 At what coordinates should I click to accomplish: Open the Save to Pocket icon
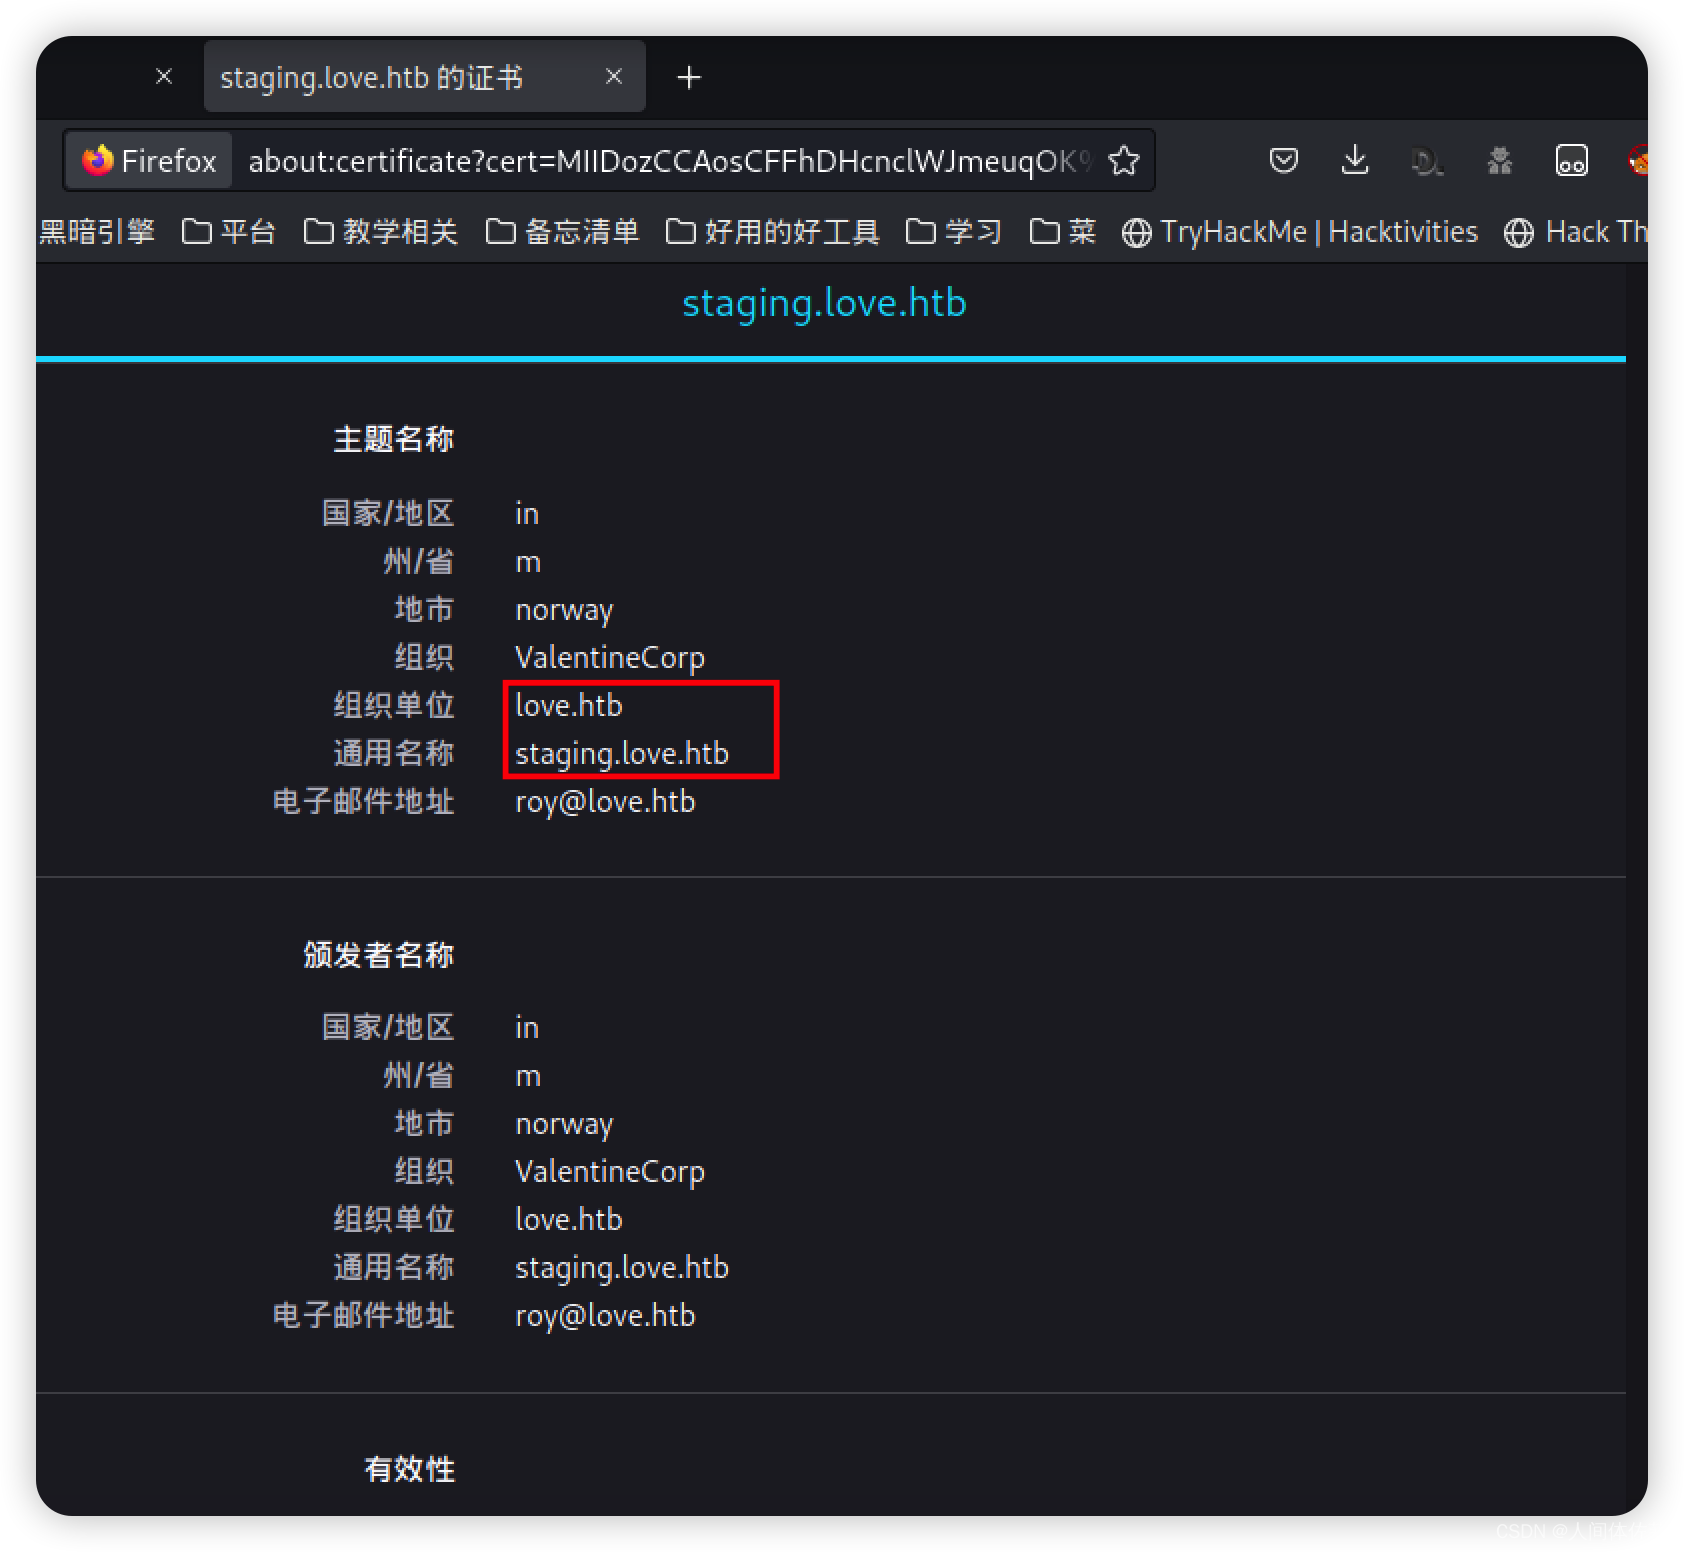tap(1283, 160)
